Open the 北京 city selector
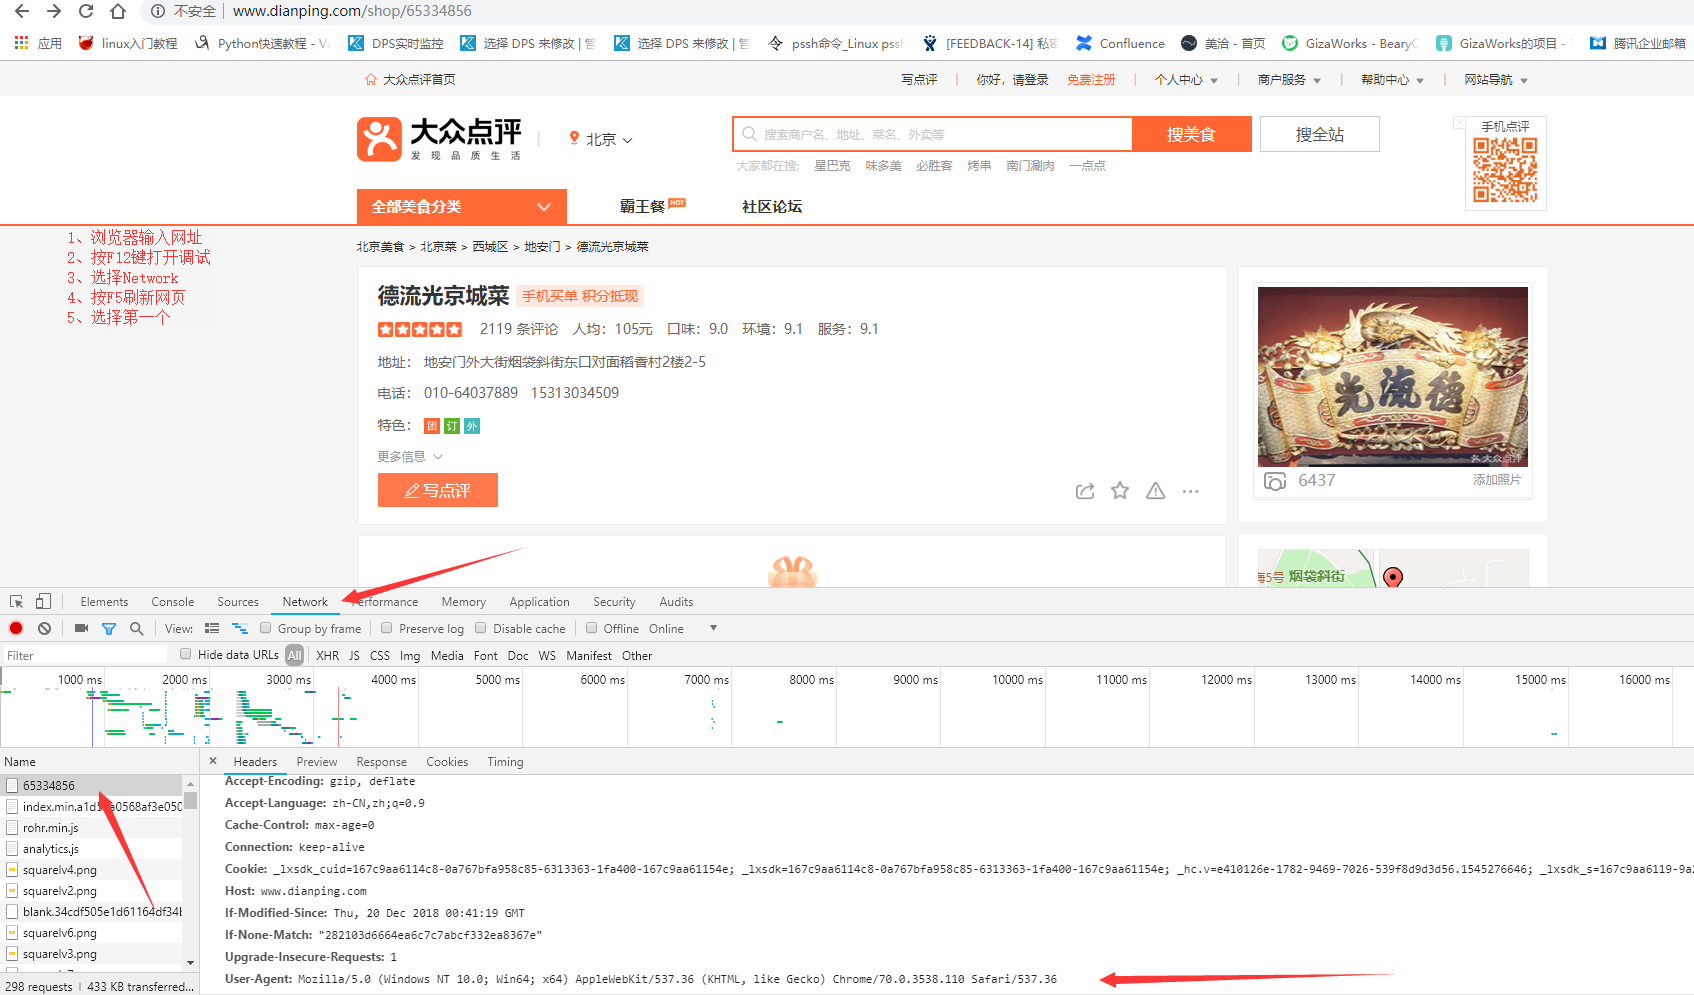Viewport: 1694px width, 995px height. click(600, 139)
